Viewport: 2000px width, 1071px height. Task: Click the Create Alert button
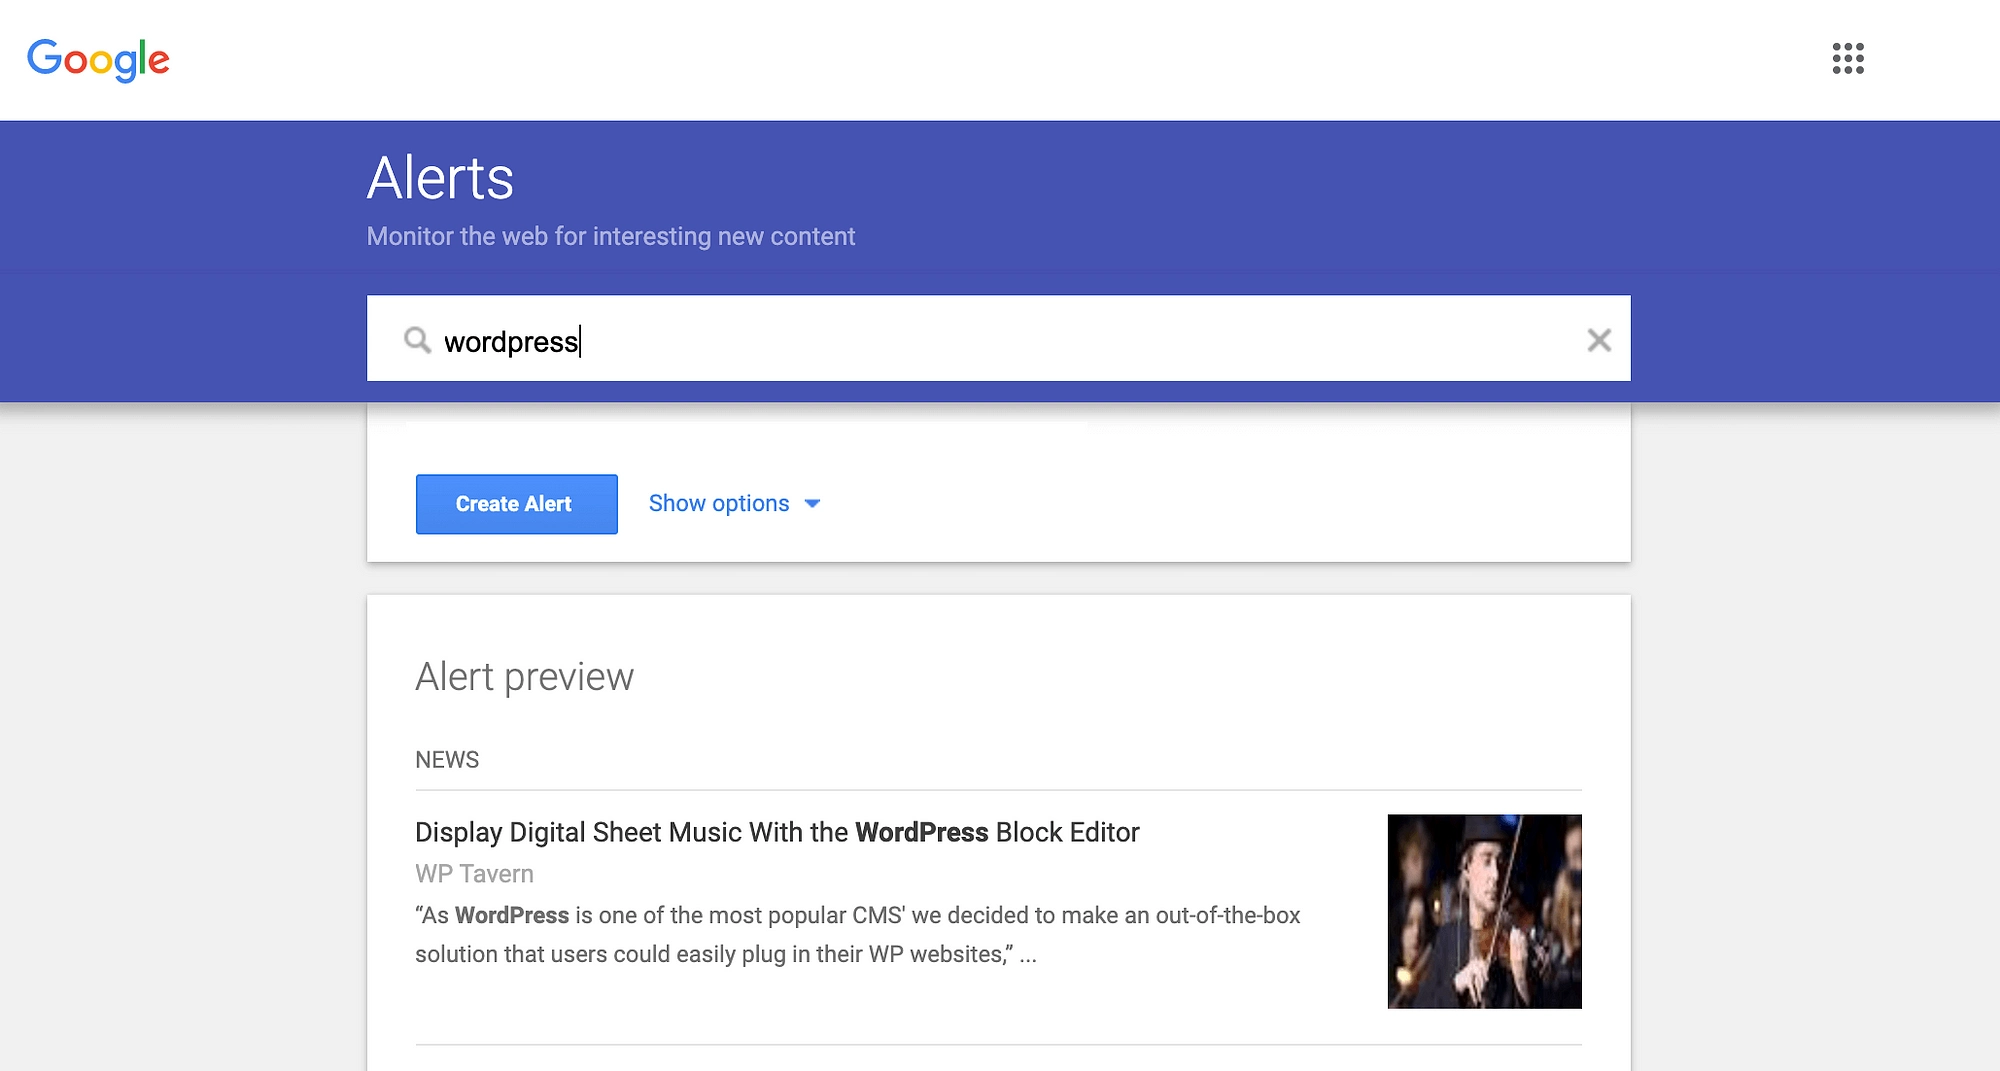[516, 504]
